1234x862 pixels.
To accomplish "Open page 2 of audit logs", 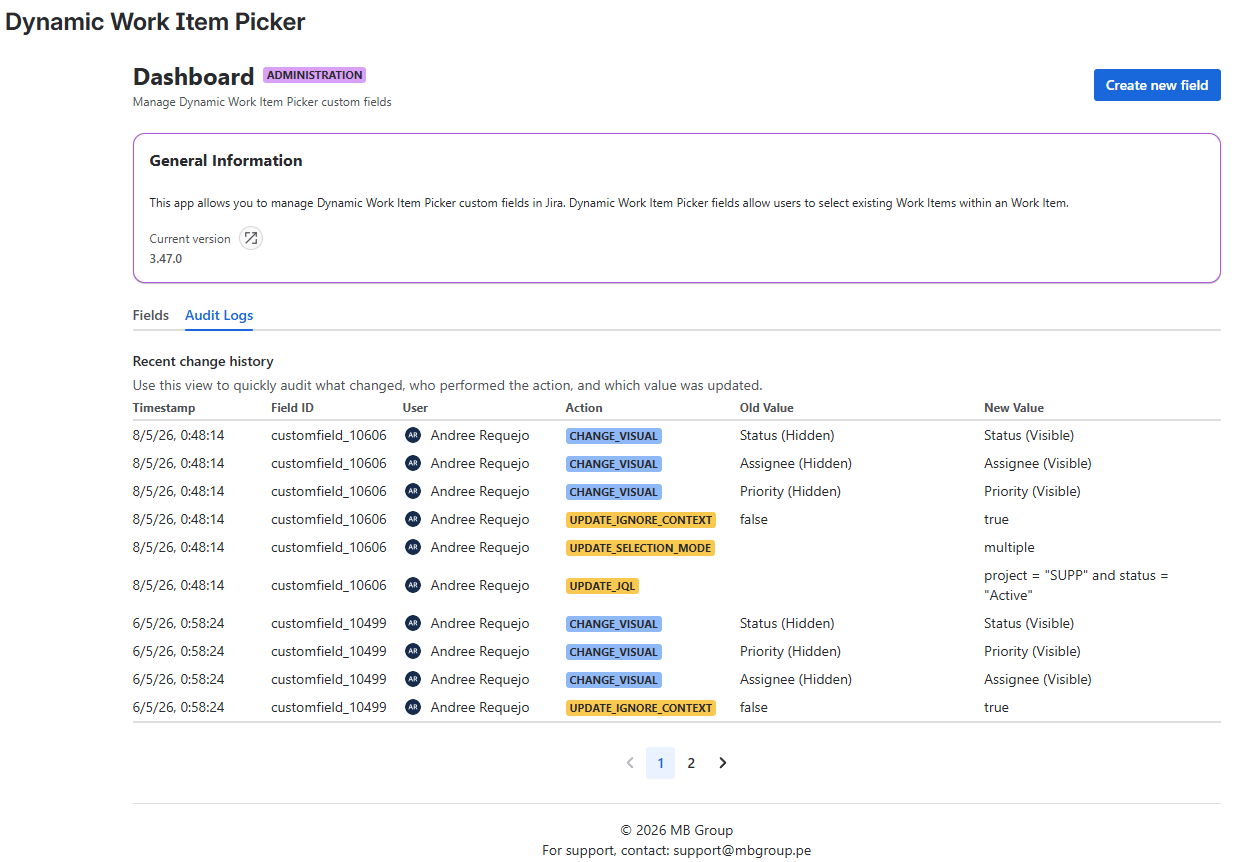I will click(x=691, y=763).
